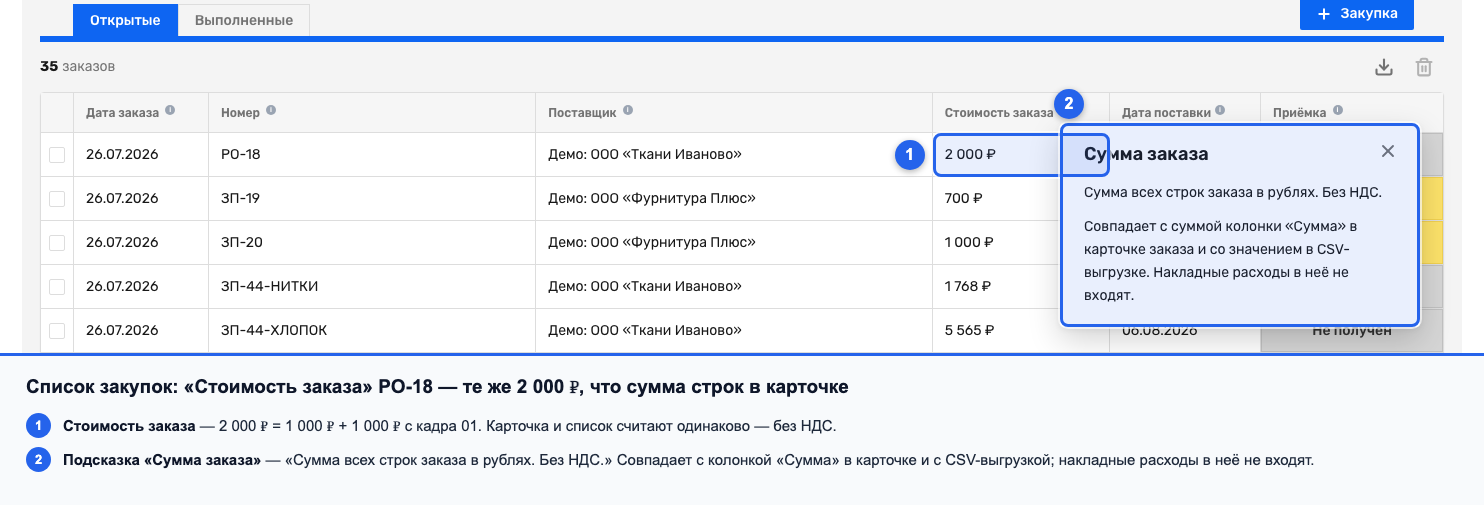This screenshot has width=1484, height=505.
Task: Tick the checkbox for order ЗП-19
Action: click(57, 199)
